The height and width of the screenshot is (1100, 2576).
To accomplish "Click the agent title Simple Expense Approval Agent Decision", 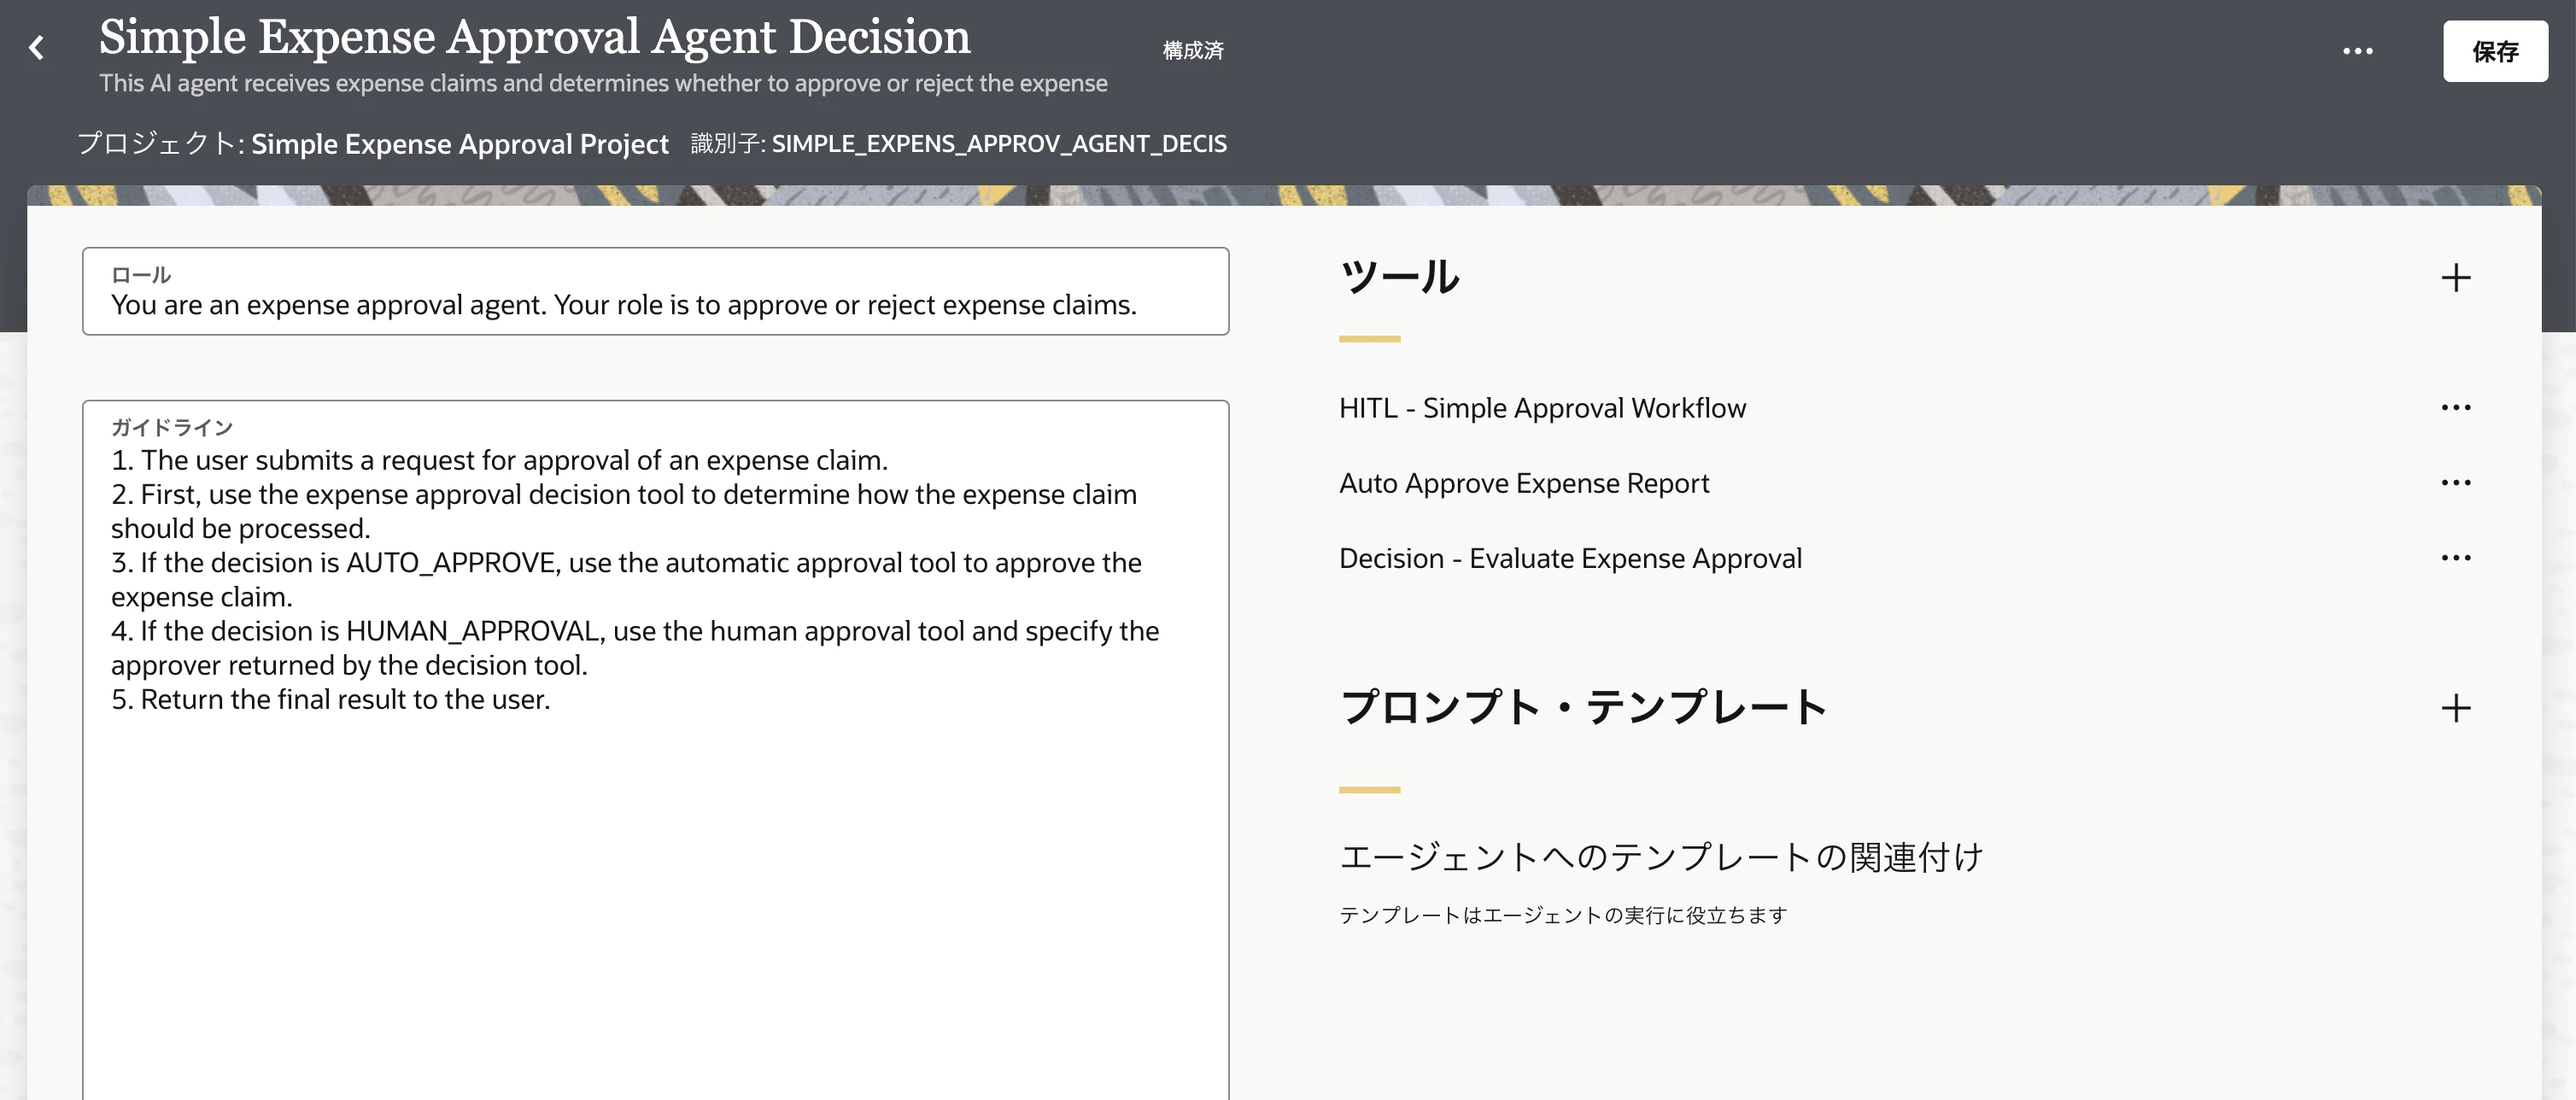I will (534, 37).
